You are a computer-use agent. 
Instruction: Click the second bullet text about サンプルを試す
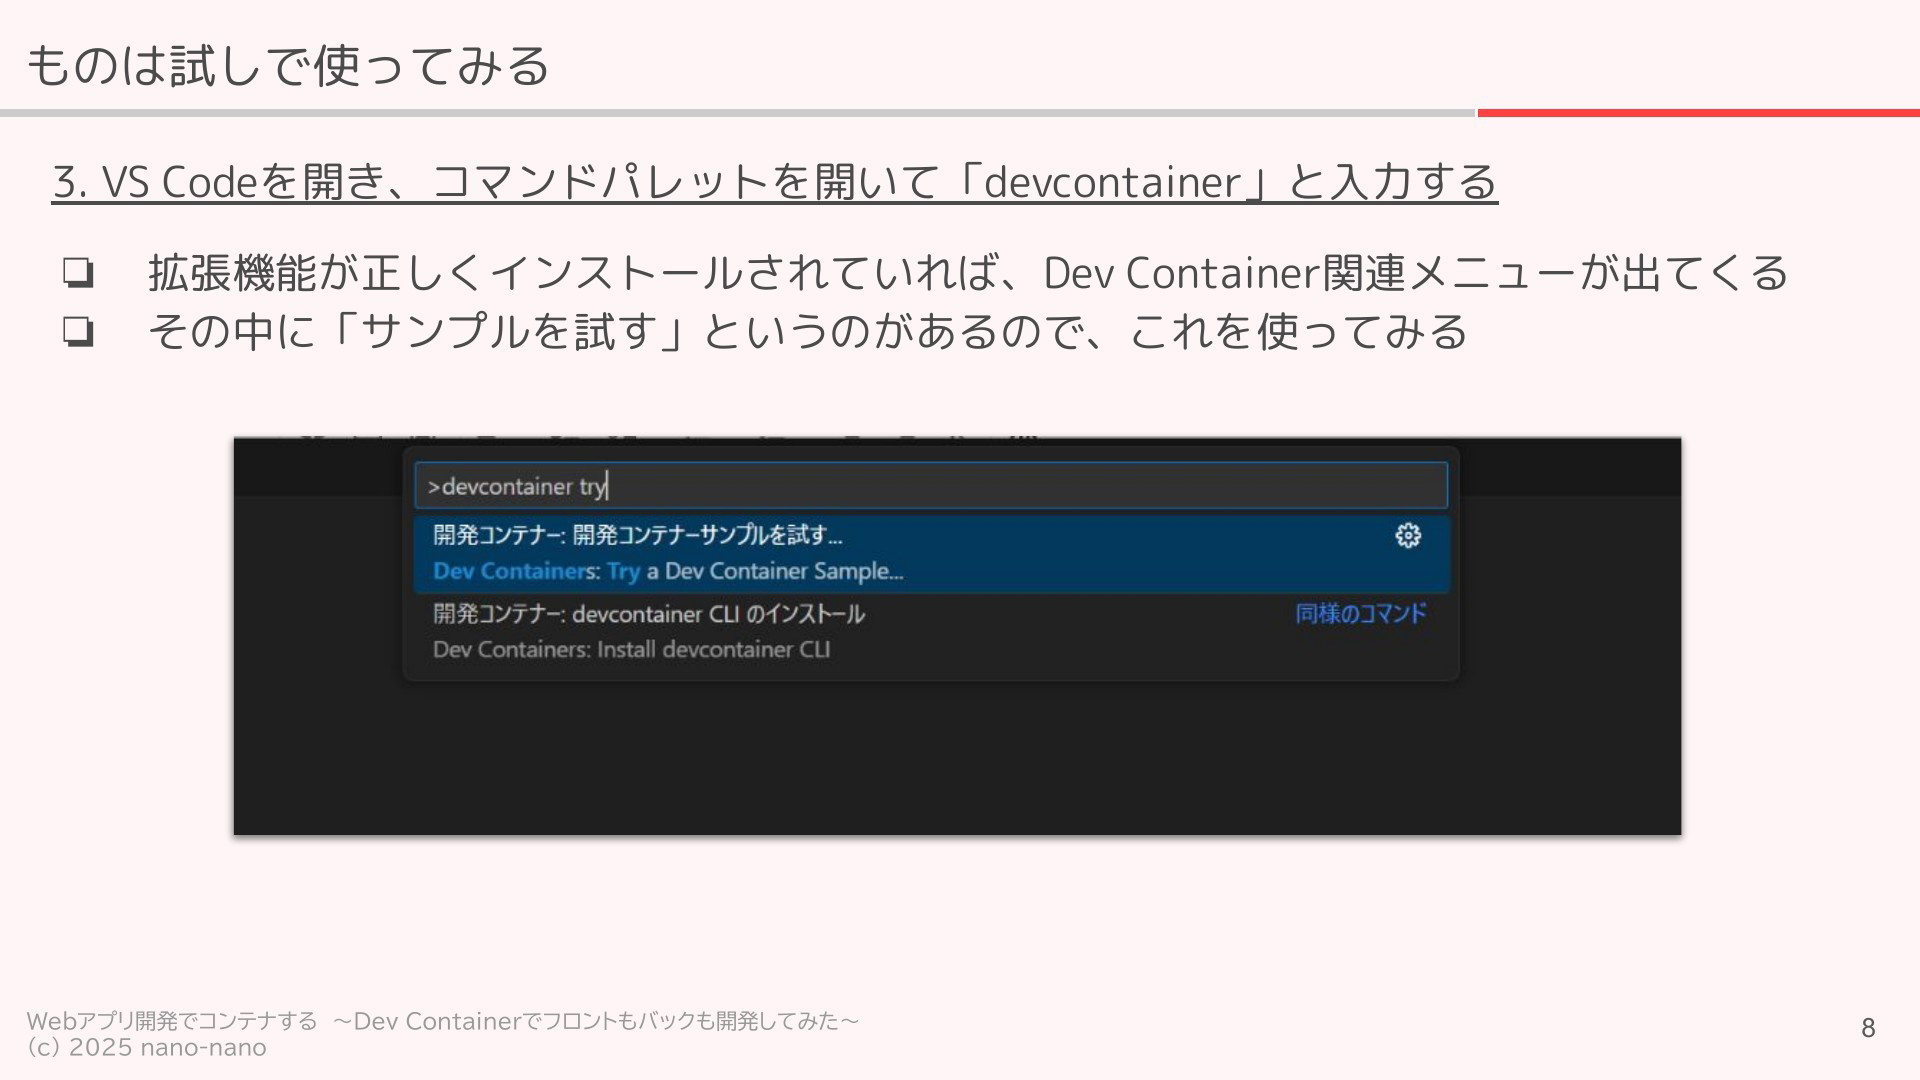click(x=808, y=332)
